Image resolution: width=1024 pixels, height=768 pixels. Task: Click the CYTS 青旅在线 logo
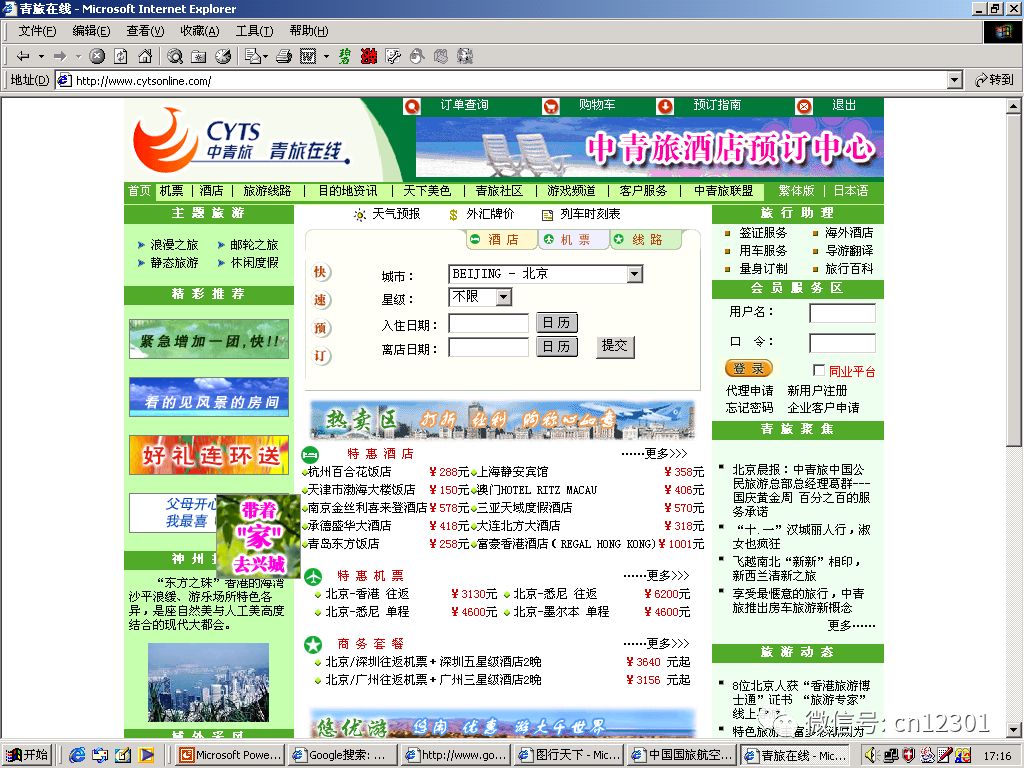click(242, 140)
